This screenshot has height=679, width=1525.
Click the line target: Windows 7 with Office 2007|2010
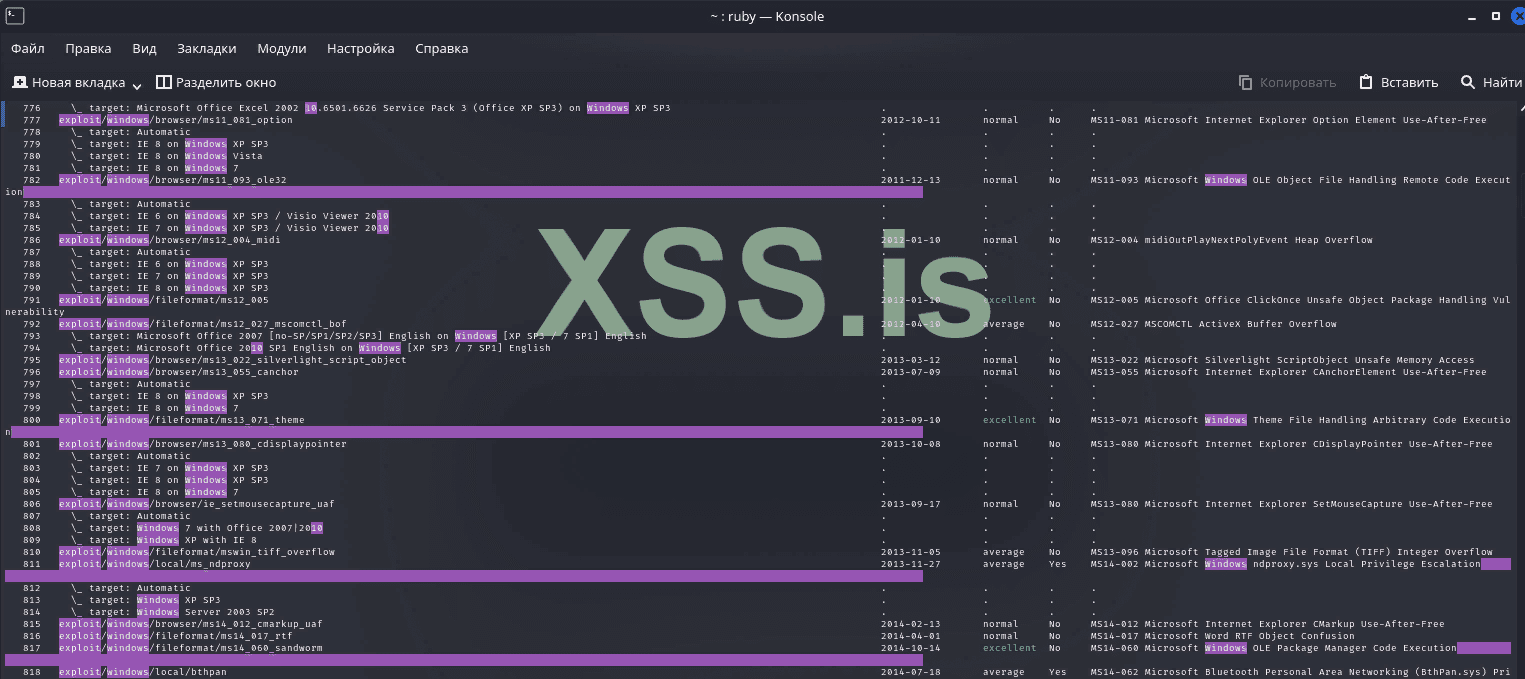pyautogui.click(x=197, y=528)
